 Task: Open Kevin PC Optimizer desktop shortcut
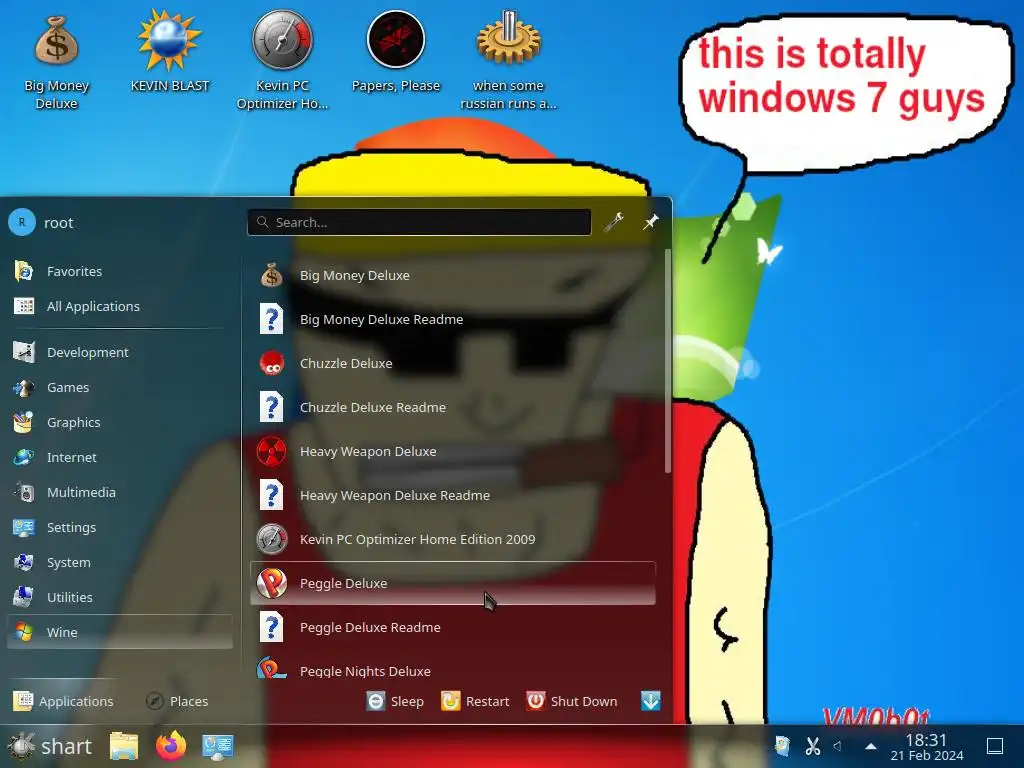(x=282, y=60)
